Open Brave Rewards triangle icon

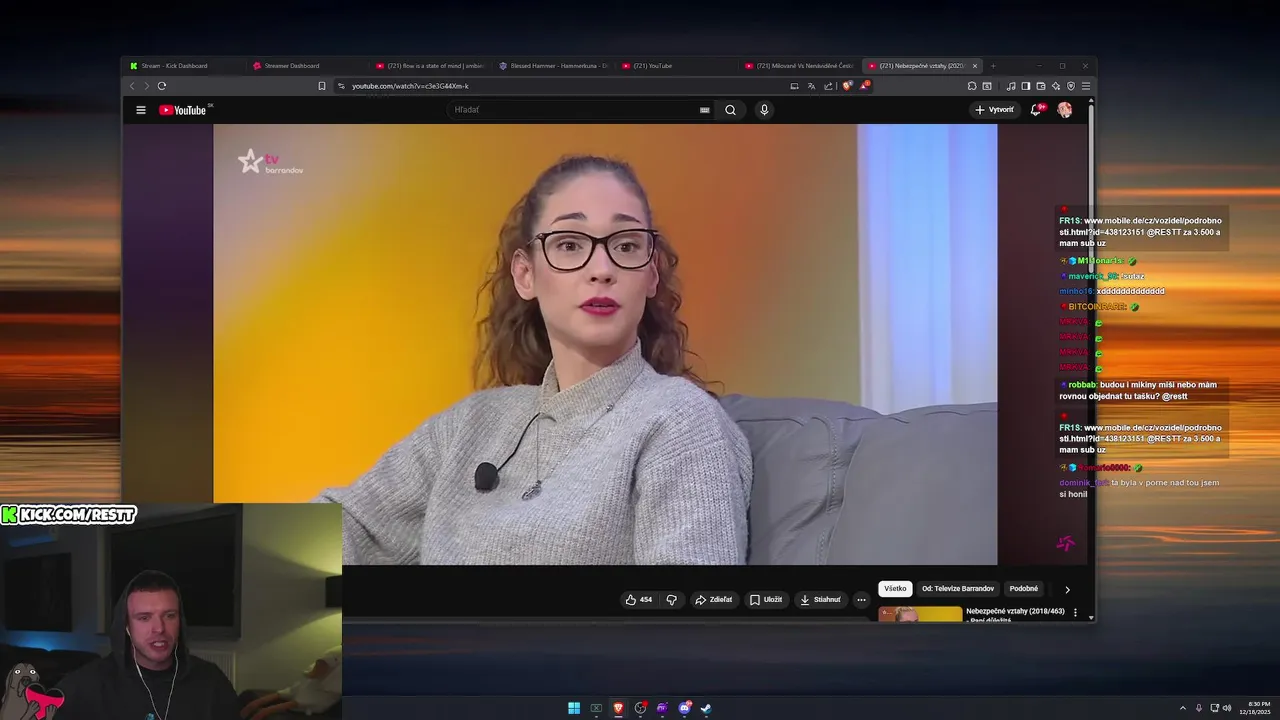click(x=864, y=86)
